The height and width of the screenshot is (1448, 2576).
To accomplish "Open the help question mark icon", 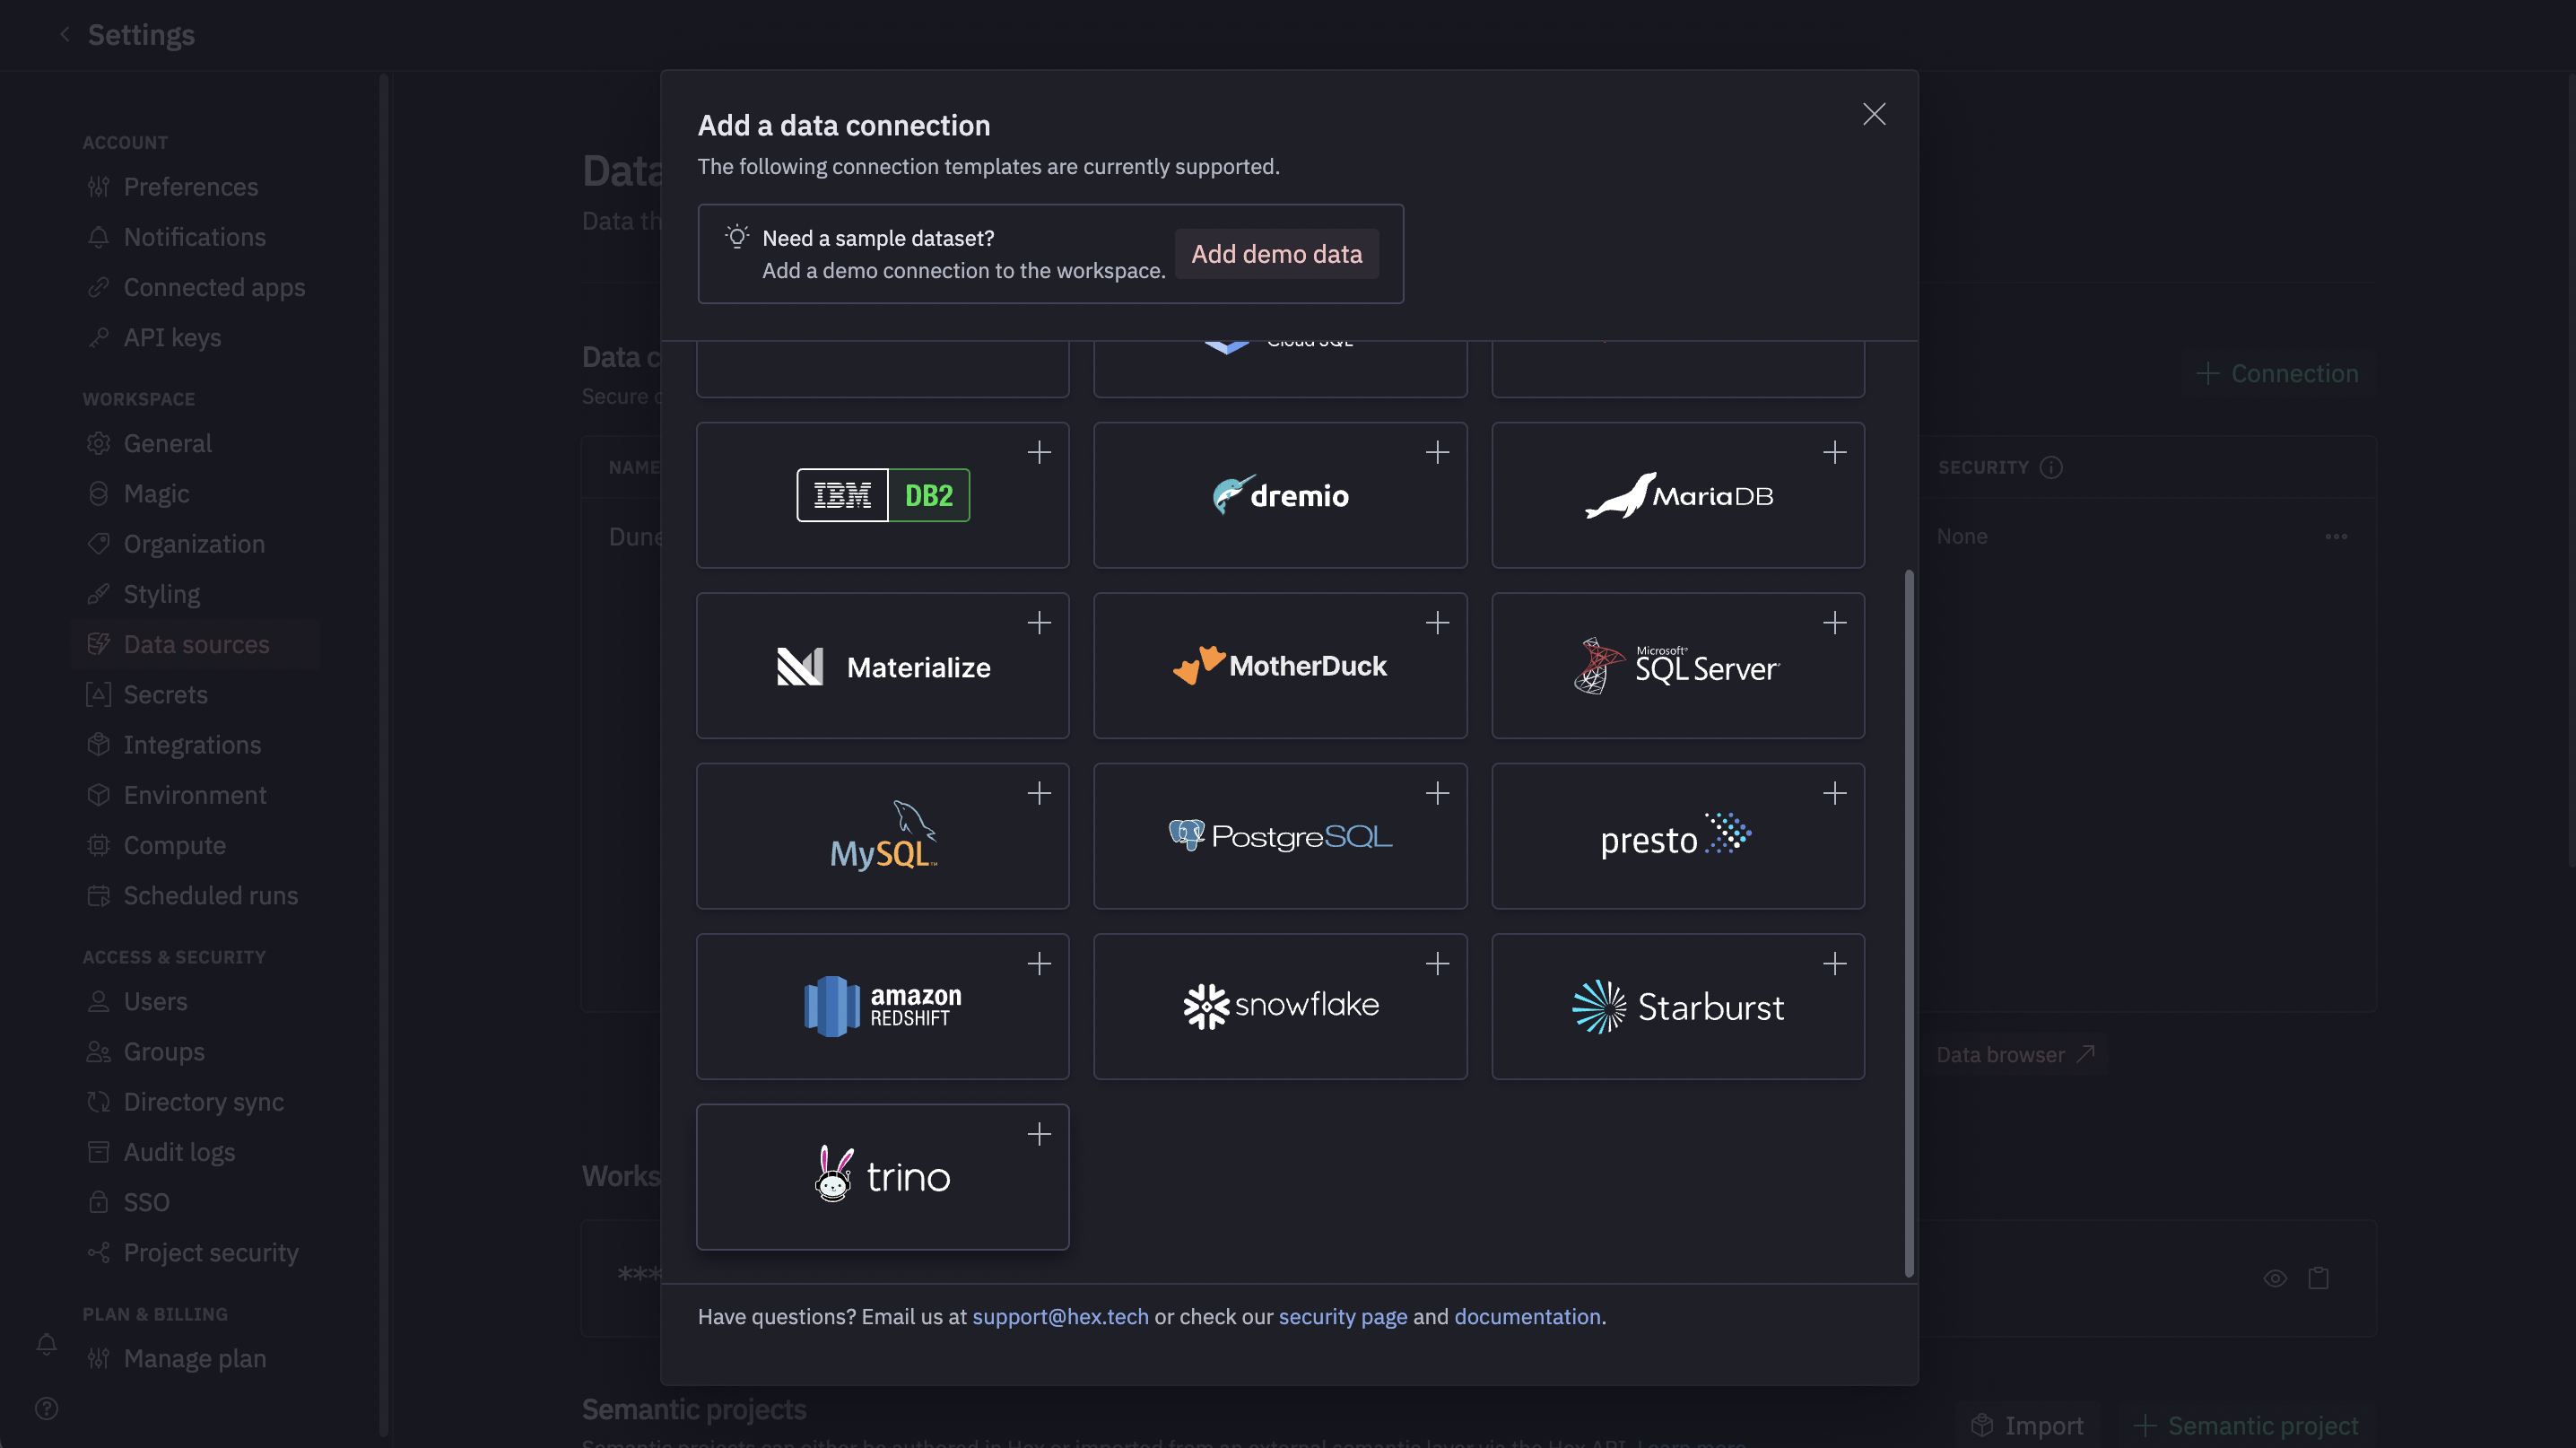I will 46,1408.
